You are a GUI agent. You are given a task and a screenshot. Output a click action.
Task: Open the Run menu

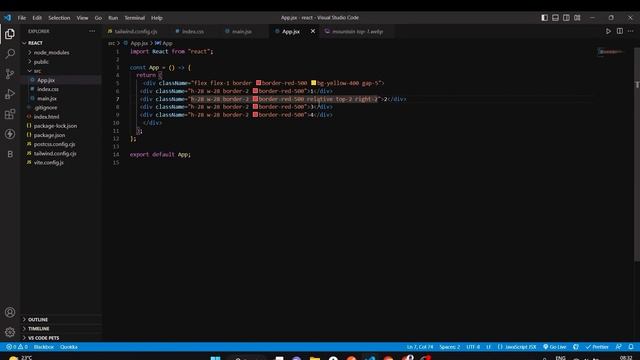pos(113,18)
